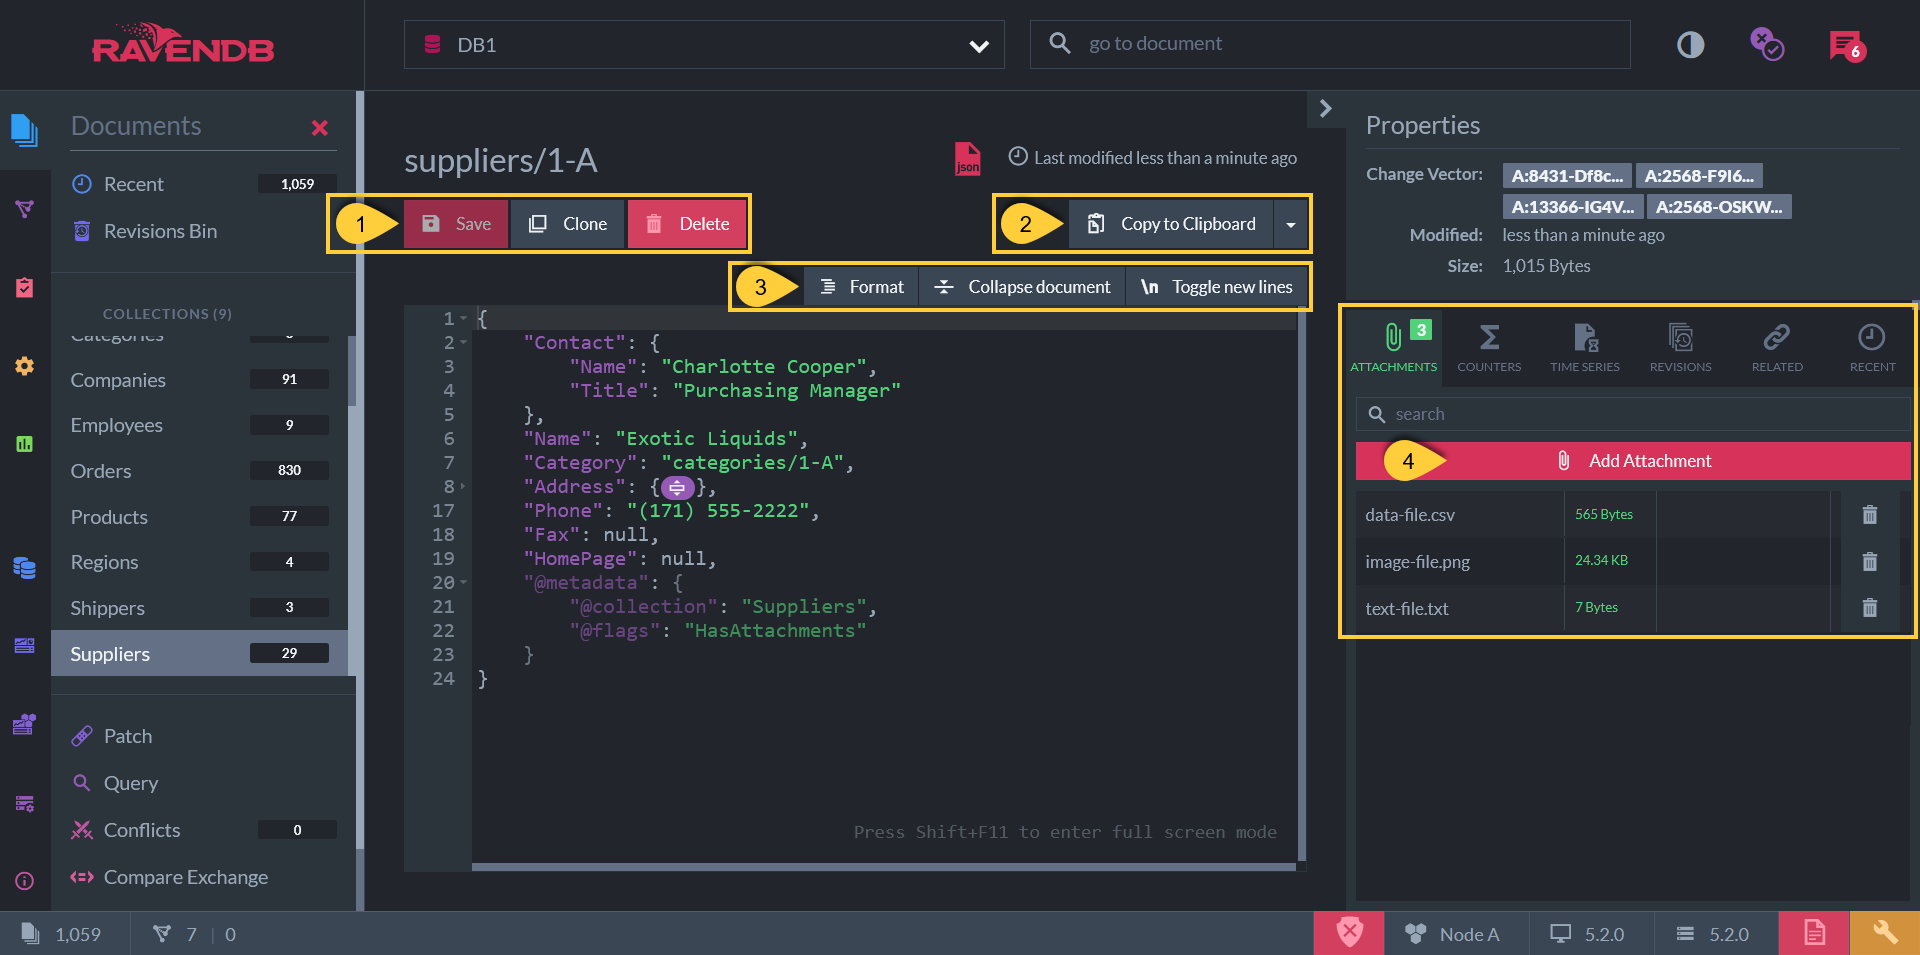This screenshot has width=1920, height=955.
Task: Switch to the Recent tab in Properties
Action: pyautogui.click(x=1872, y=347)
